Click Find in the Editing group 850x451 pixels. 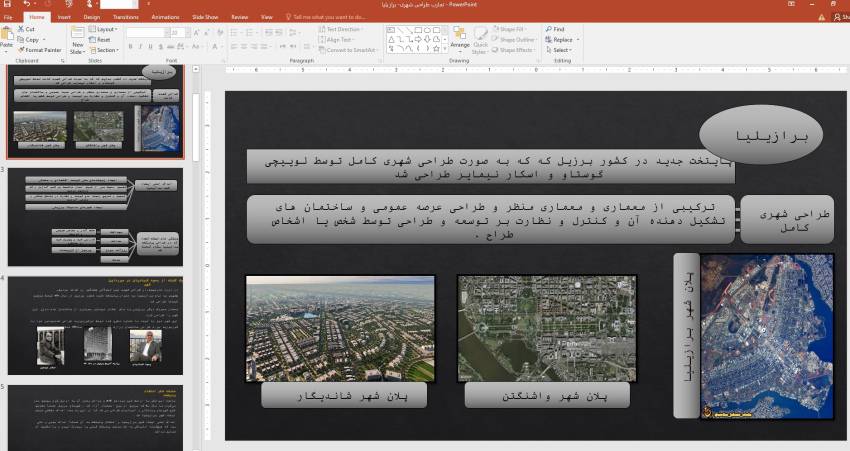pos(557,29)
